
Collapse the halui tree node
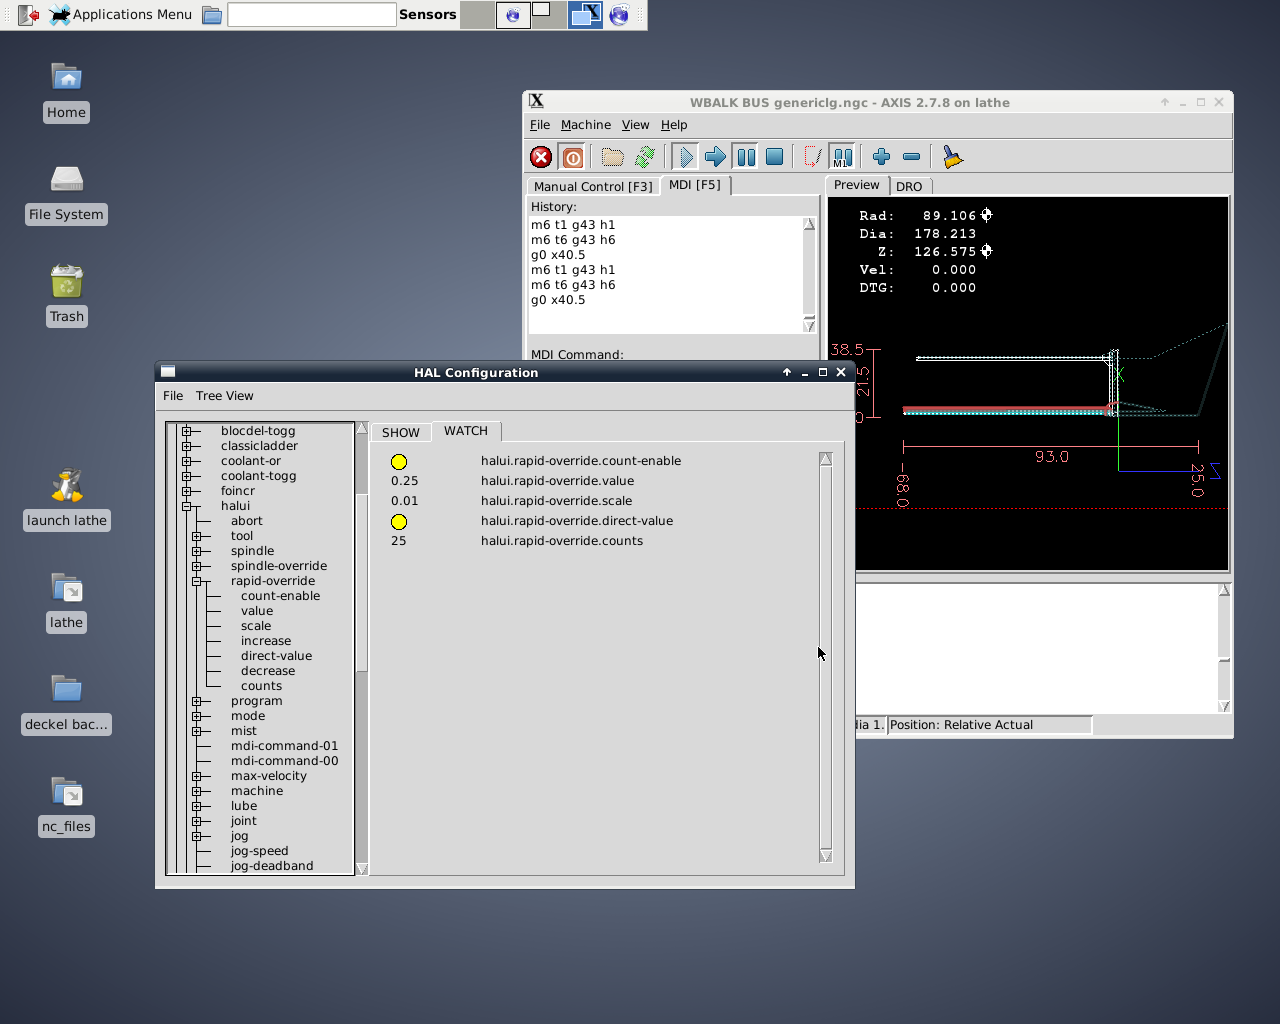pos(186,506)
